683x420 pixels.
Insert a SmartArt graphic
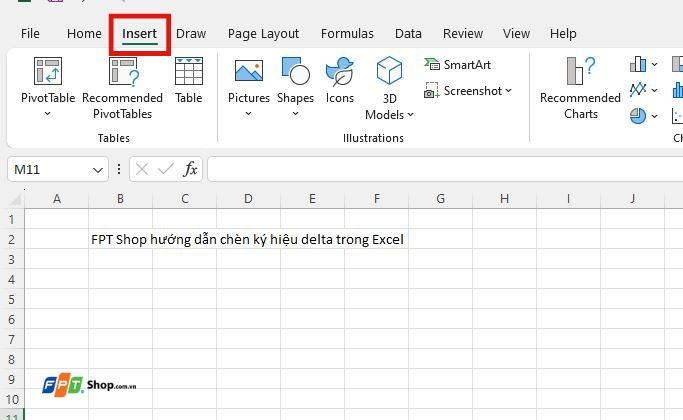[458, 64]
